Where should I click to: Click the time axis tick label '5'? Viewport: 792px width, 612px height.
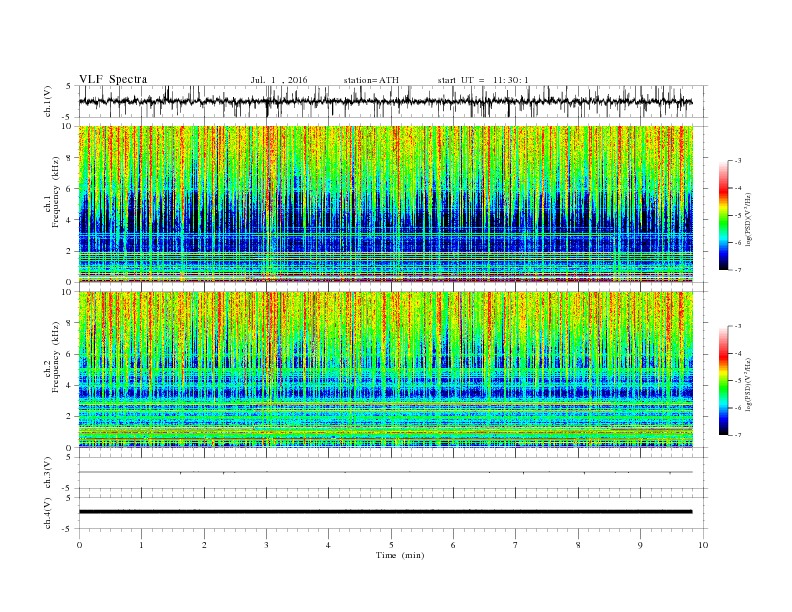point(391,545)
